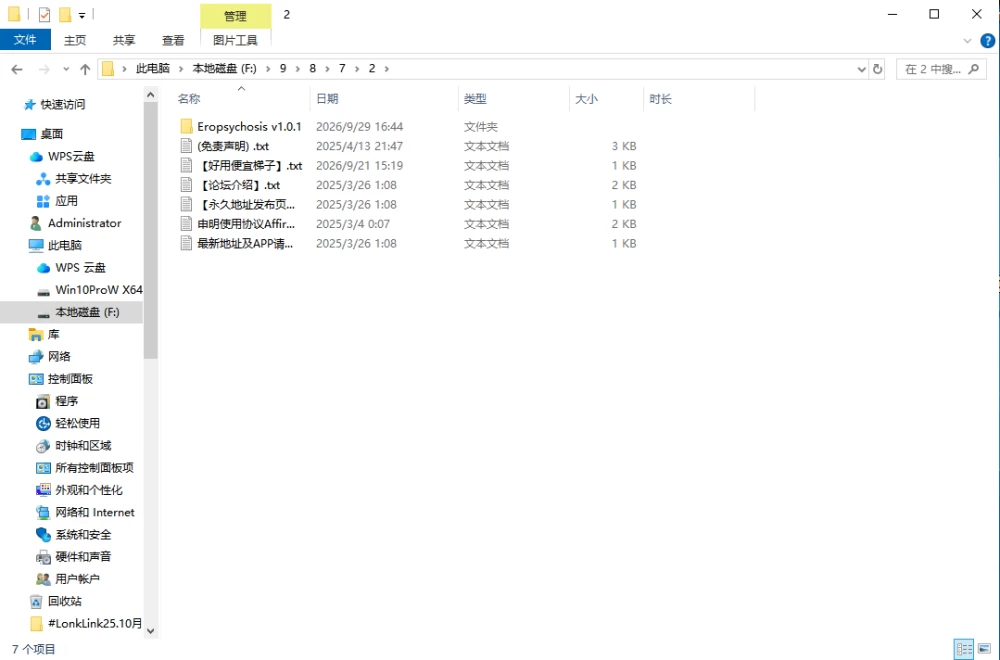Viewport: 1000px width, 660px height.
Task: Switch to large thumbnails view icon
Action: [985, 649]
